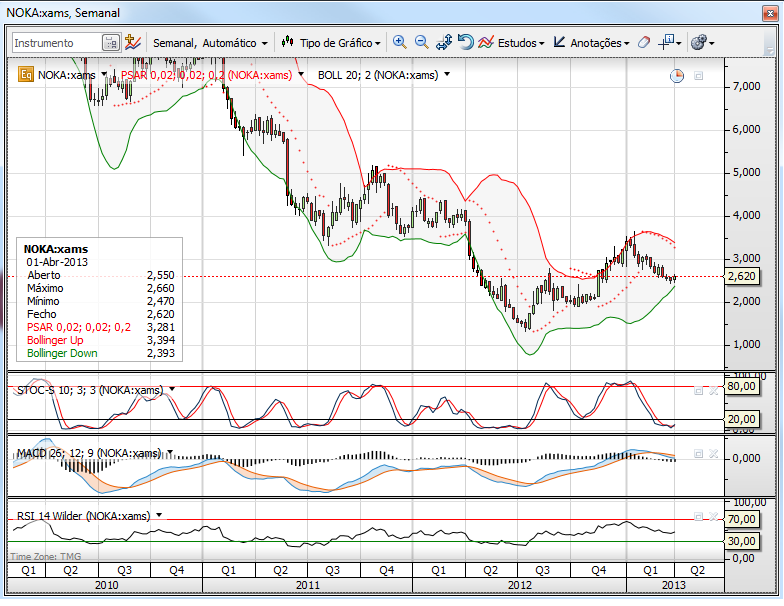This screenshot has height=606, width=784.
Task: Select the eraser tool icon
Action: [x=644, y=42]
